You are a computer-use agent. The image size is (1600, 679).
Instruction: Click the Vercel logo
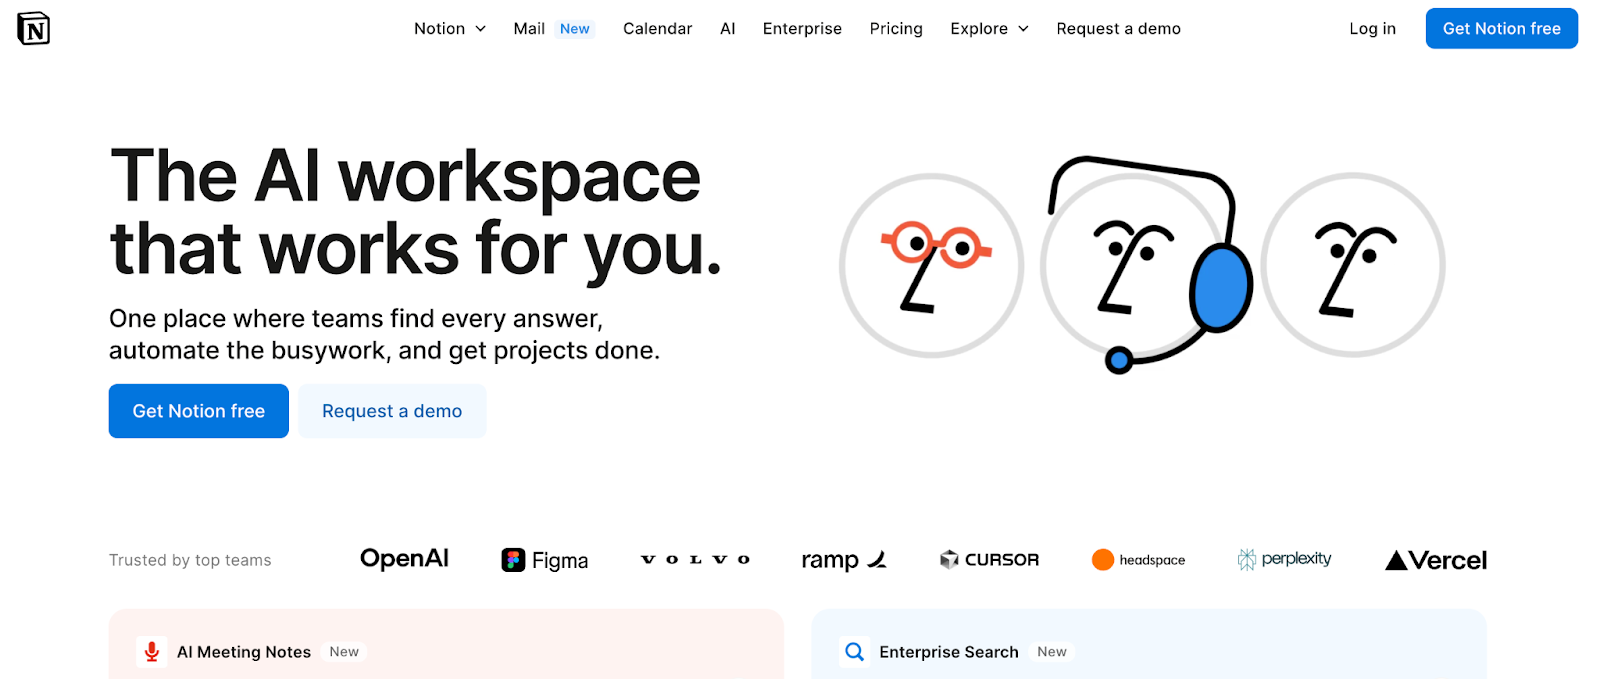1436,560
